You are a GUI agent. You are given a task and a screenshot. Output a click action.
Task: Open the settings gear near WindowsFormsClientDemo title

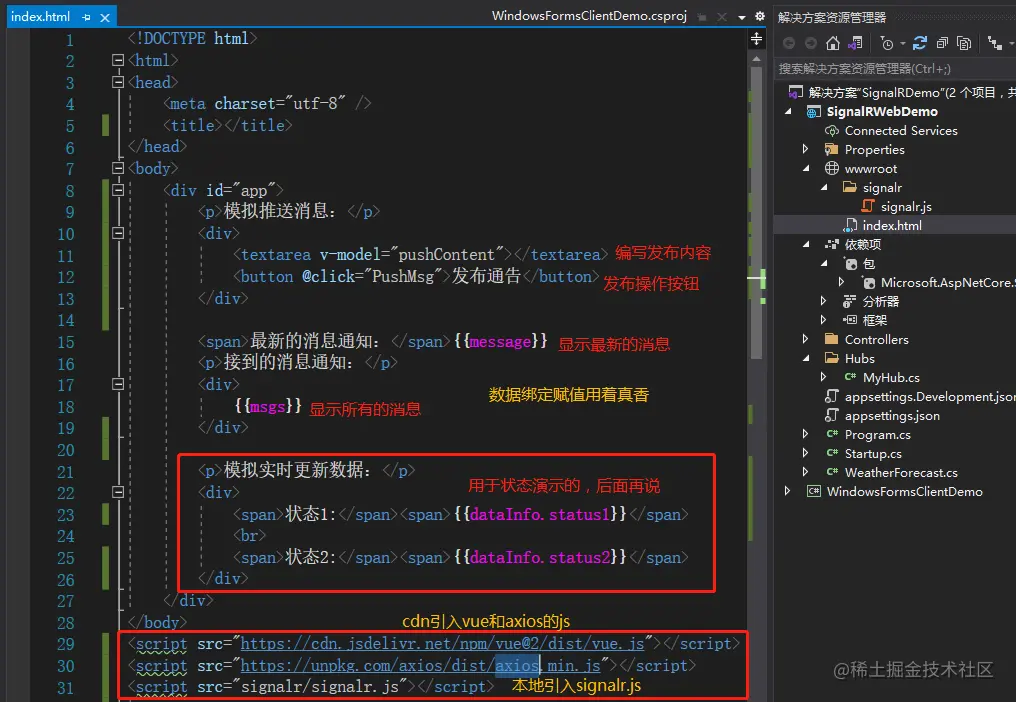point(760,17)
